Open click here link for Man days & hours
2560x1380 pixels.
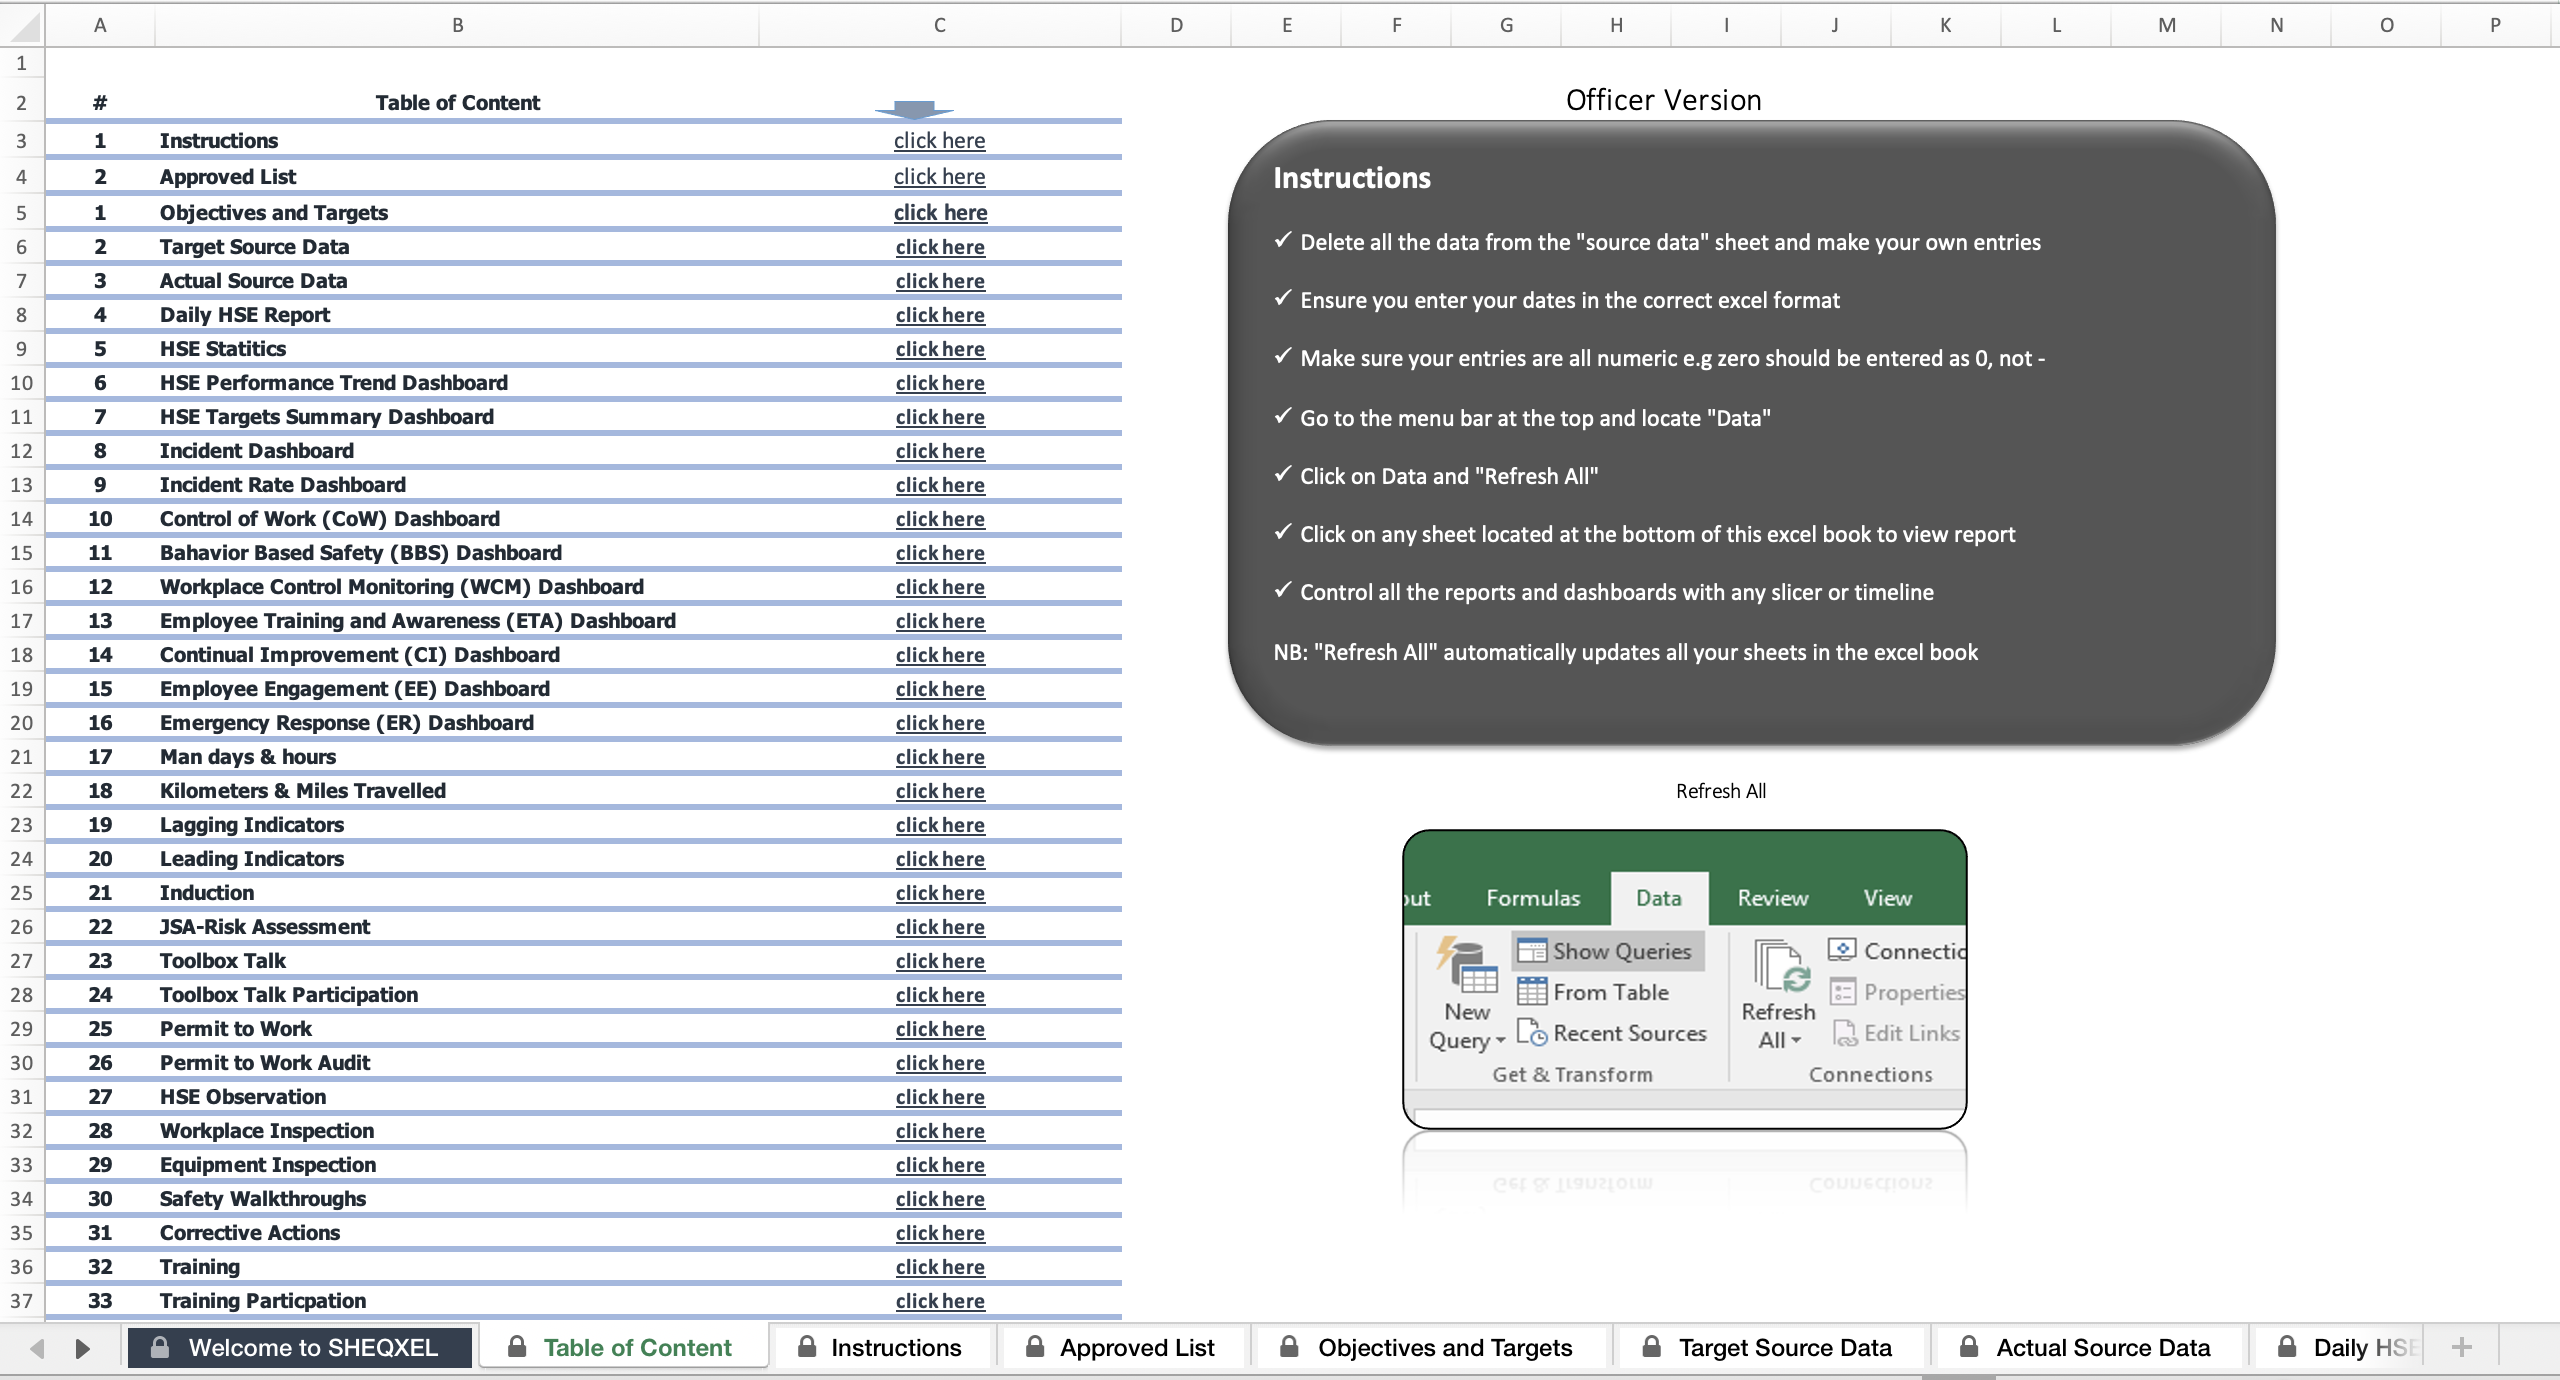coord(940,757)
